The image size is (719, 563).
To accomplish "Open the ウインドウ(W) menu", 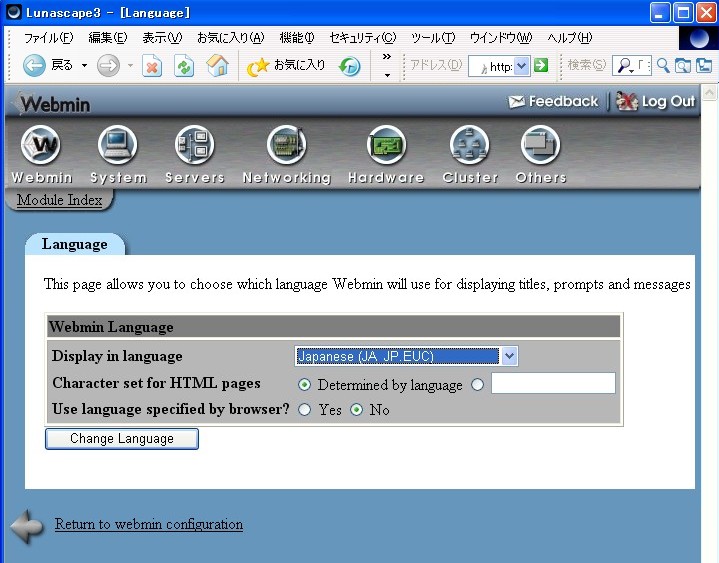I will tap(501, 38).
